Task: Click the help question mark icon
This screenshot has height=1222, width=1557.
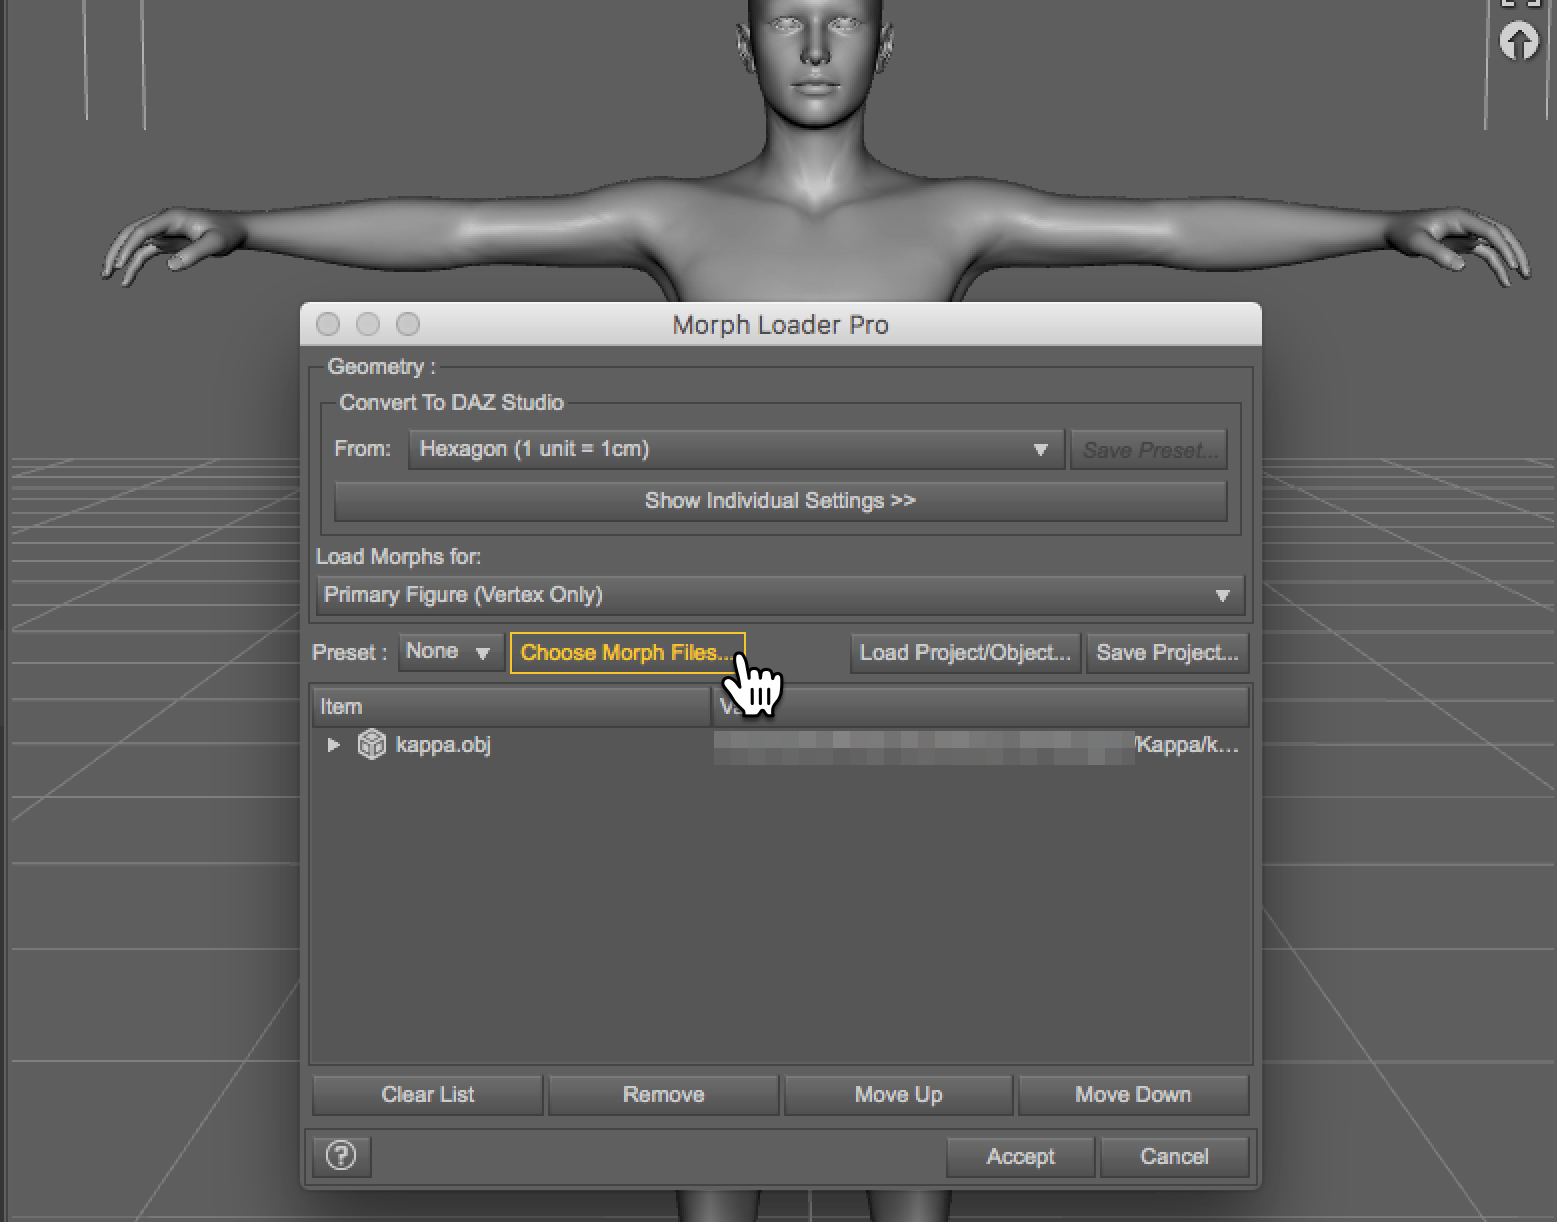Action: pos(341,1156)
